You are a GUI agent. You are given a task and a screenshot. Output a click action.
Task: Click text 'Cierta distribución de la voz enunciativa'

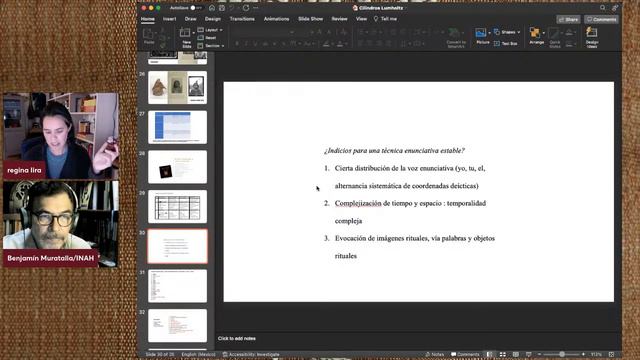click(394, 168)
